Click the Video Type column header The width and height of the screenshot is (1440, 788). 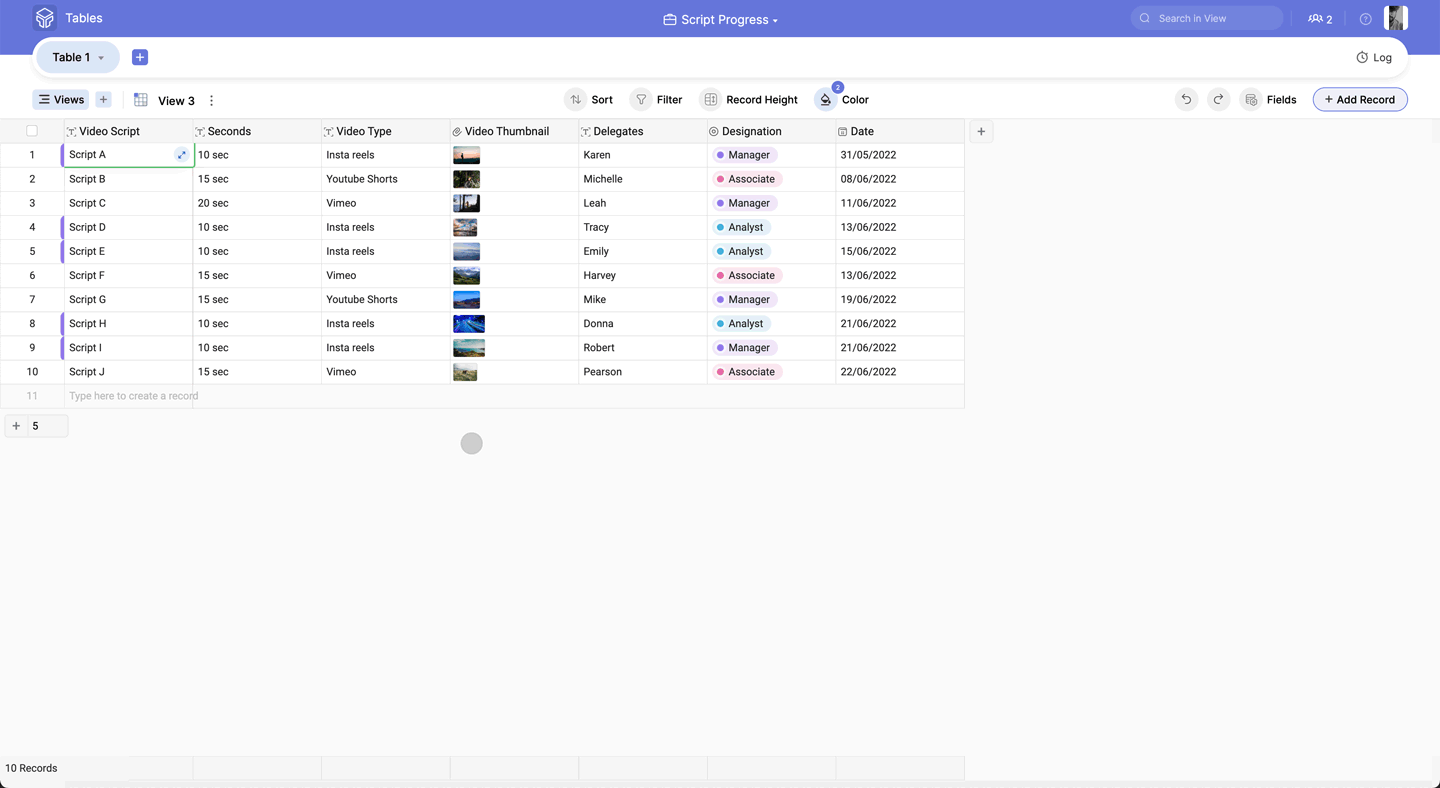(x=386, y=131)
